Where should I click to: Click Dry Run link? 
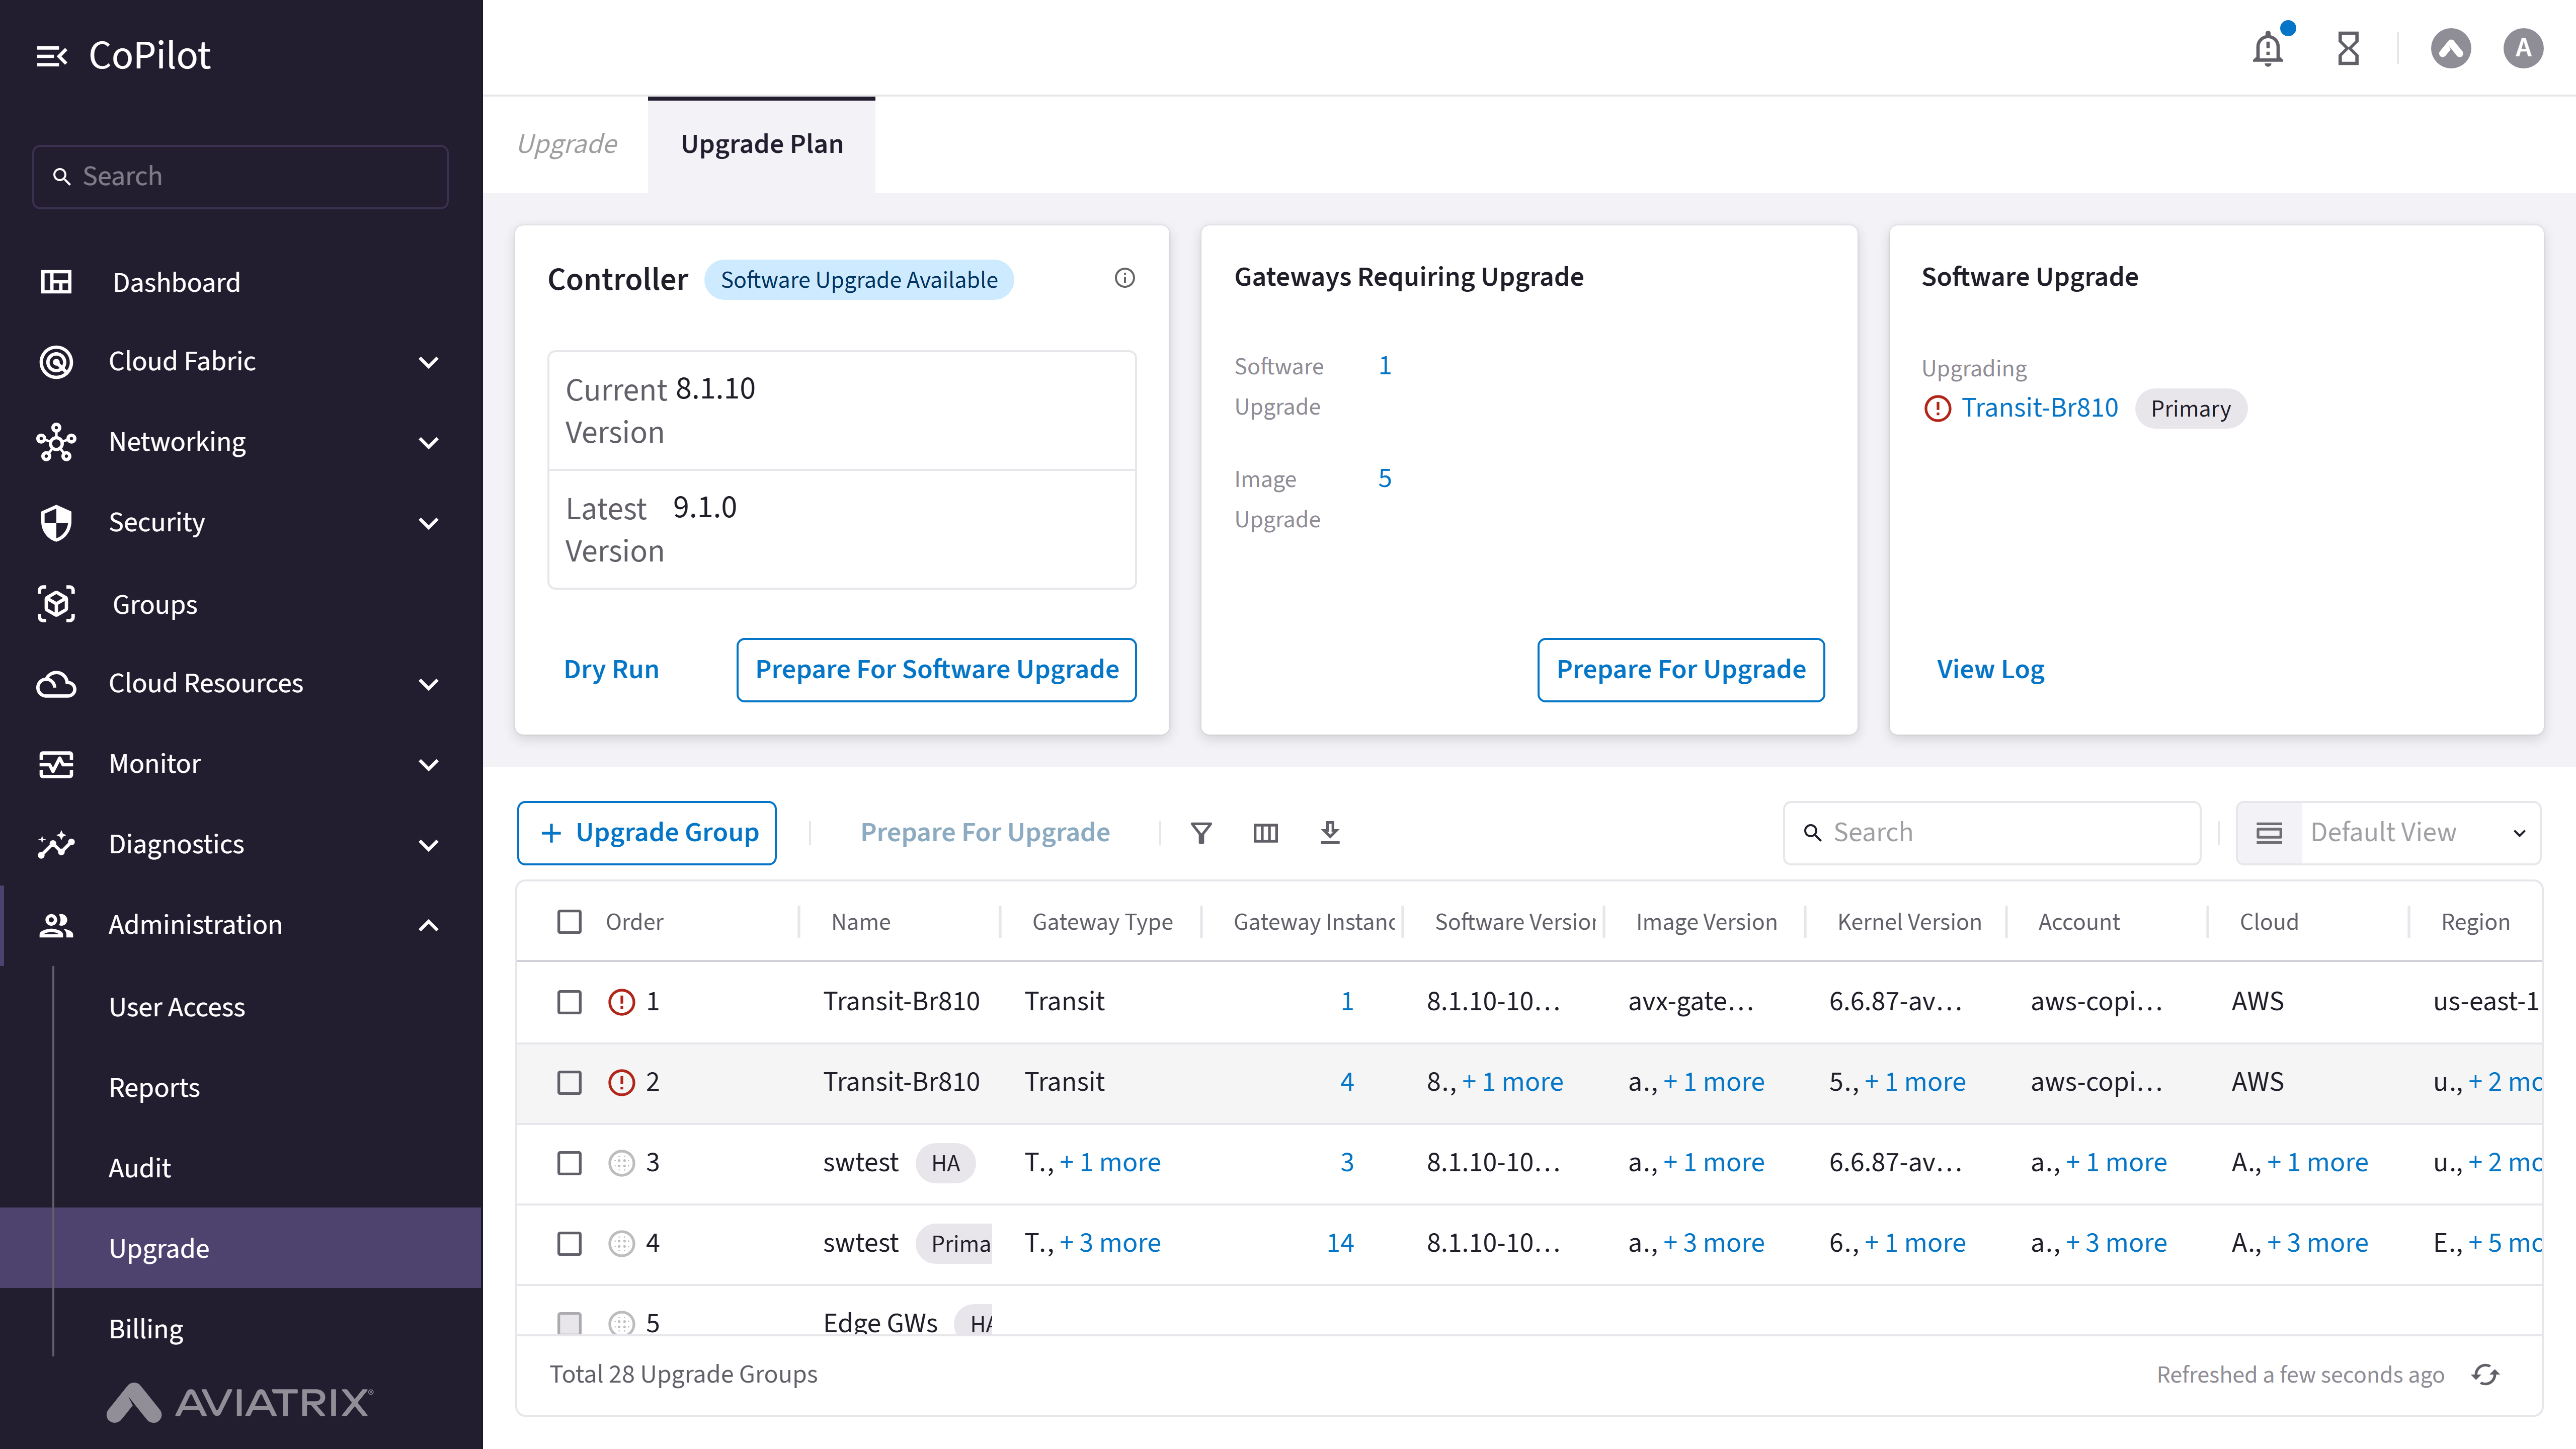point(611,669)
